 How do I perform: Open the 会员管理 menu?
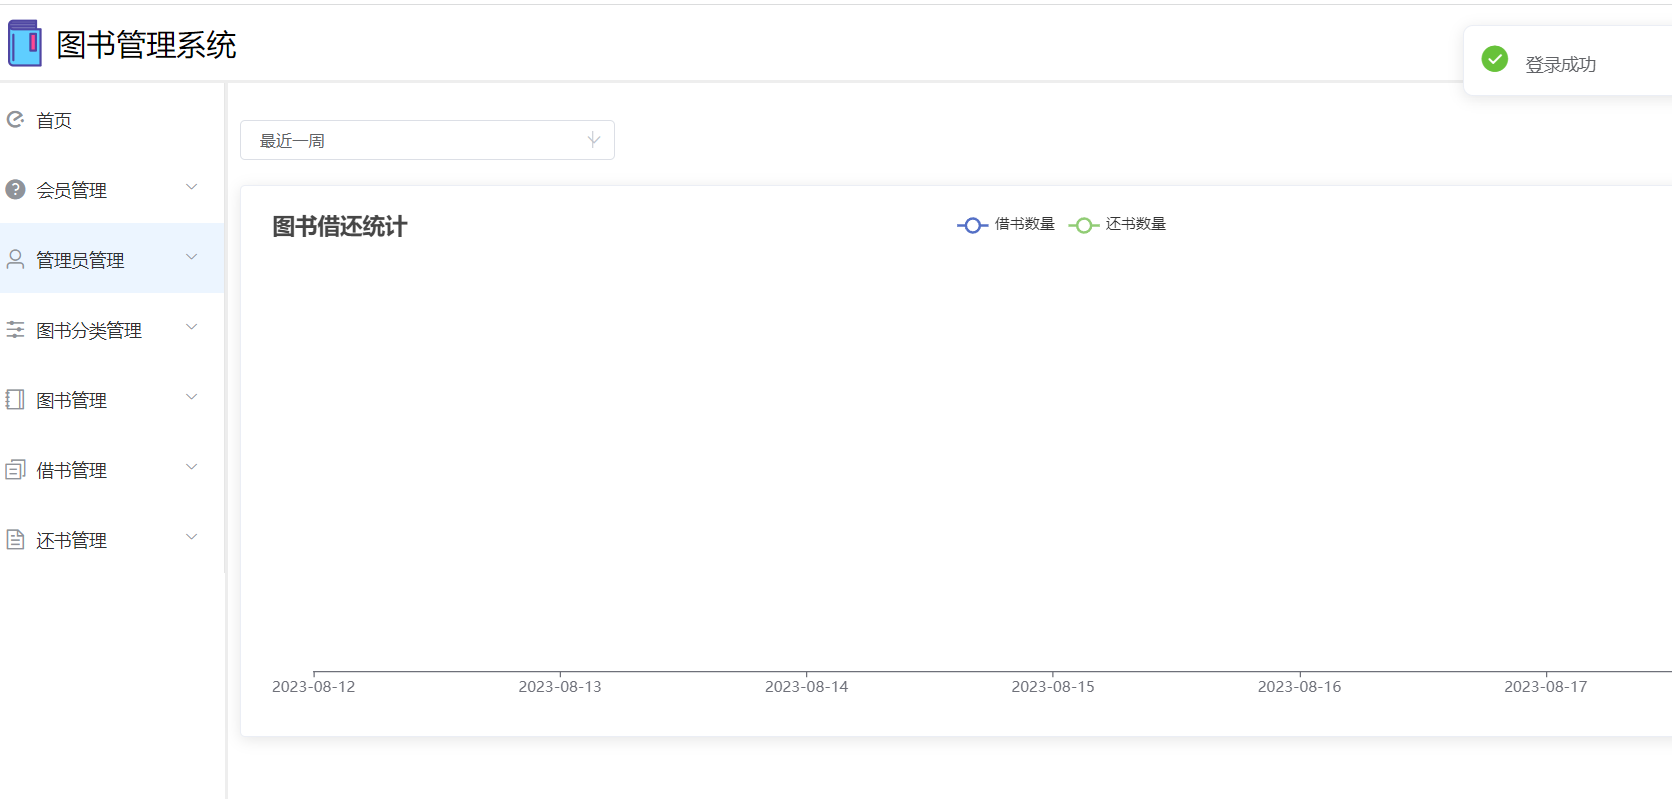coord(112,190)
